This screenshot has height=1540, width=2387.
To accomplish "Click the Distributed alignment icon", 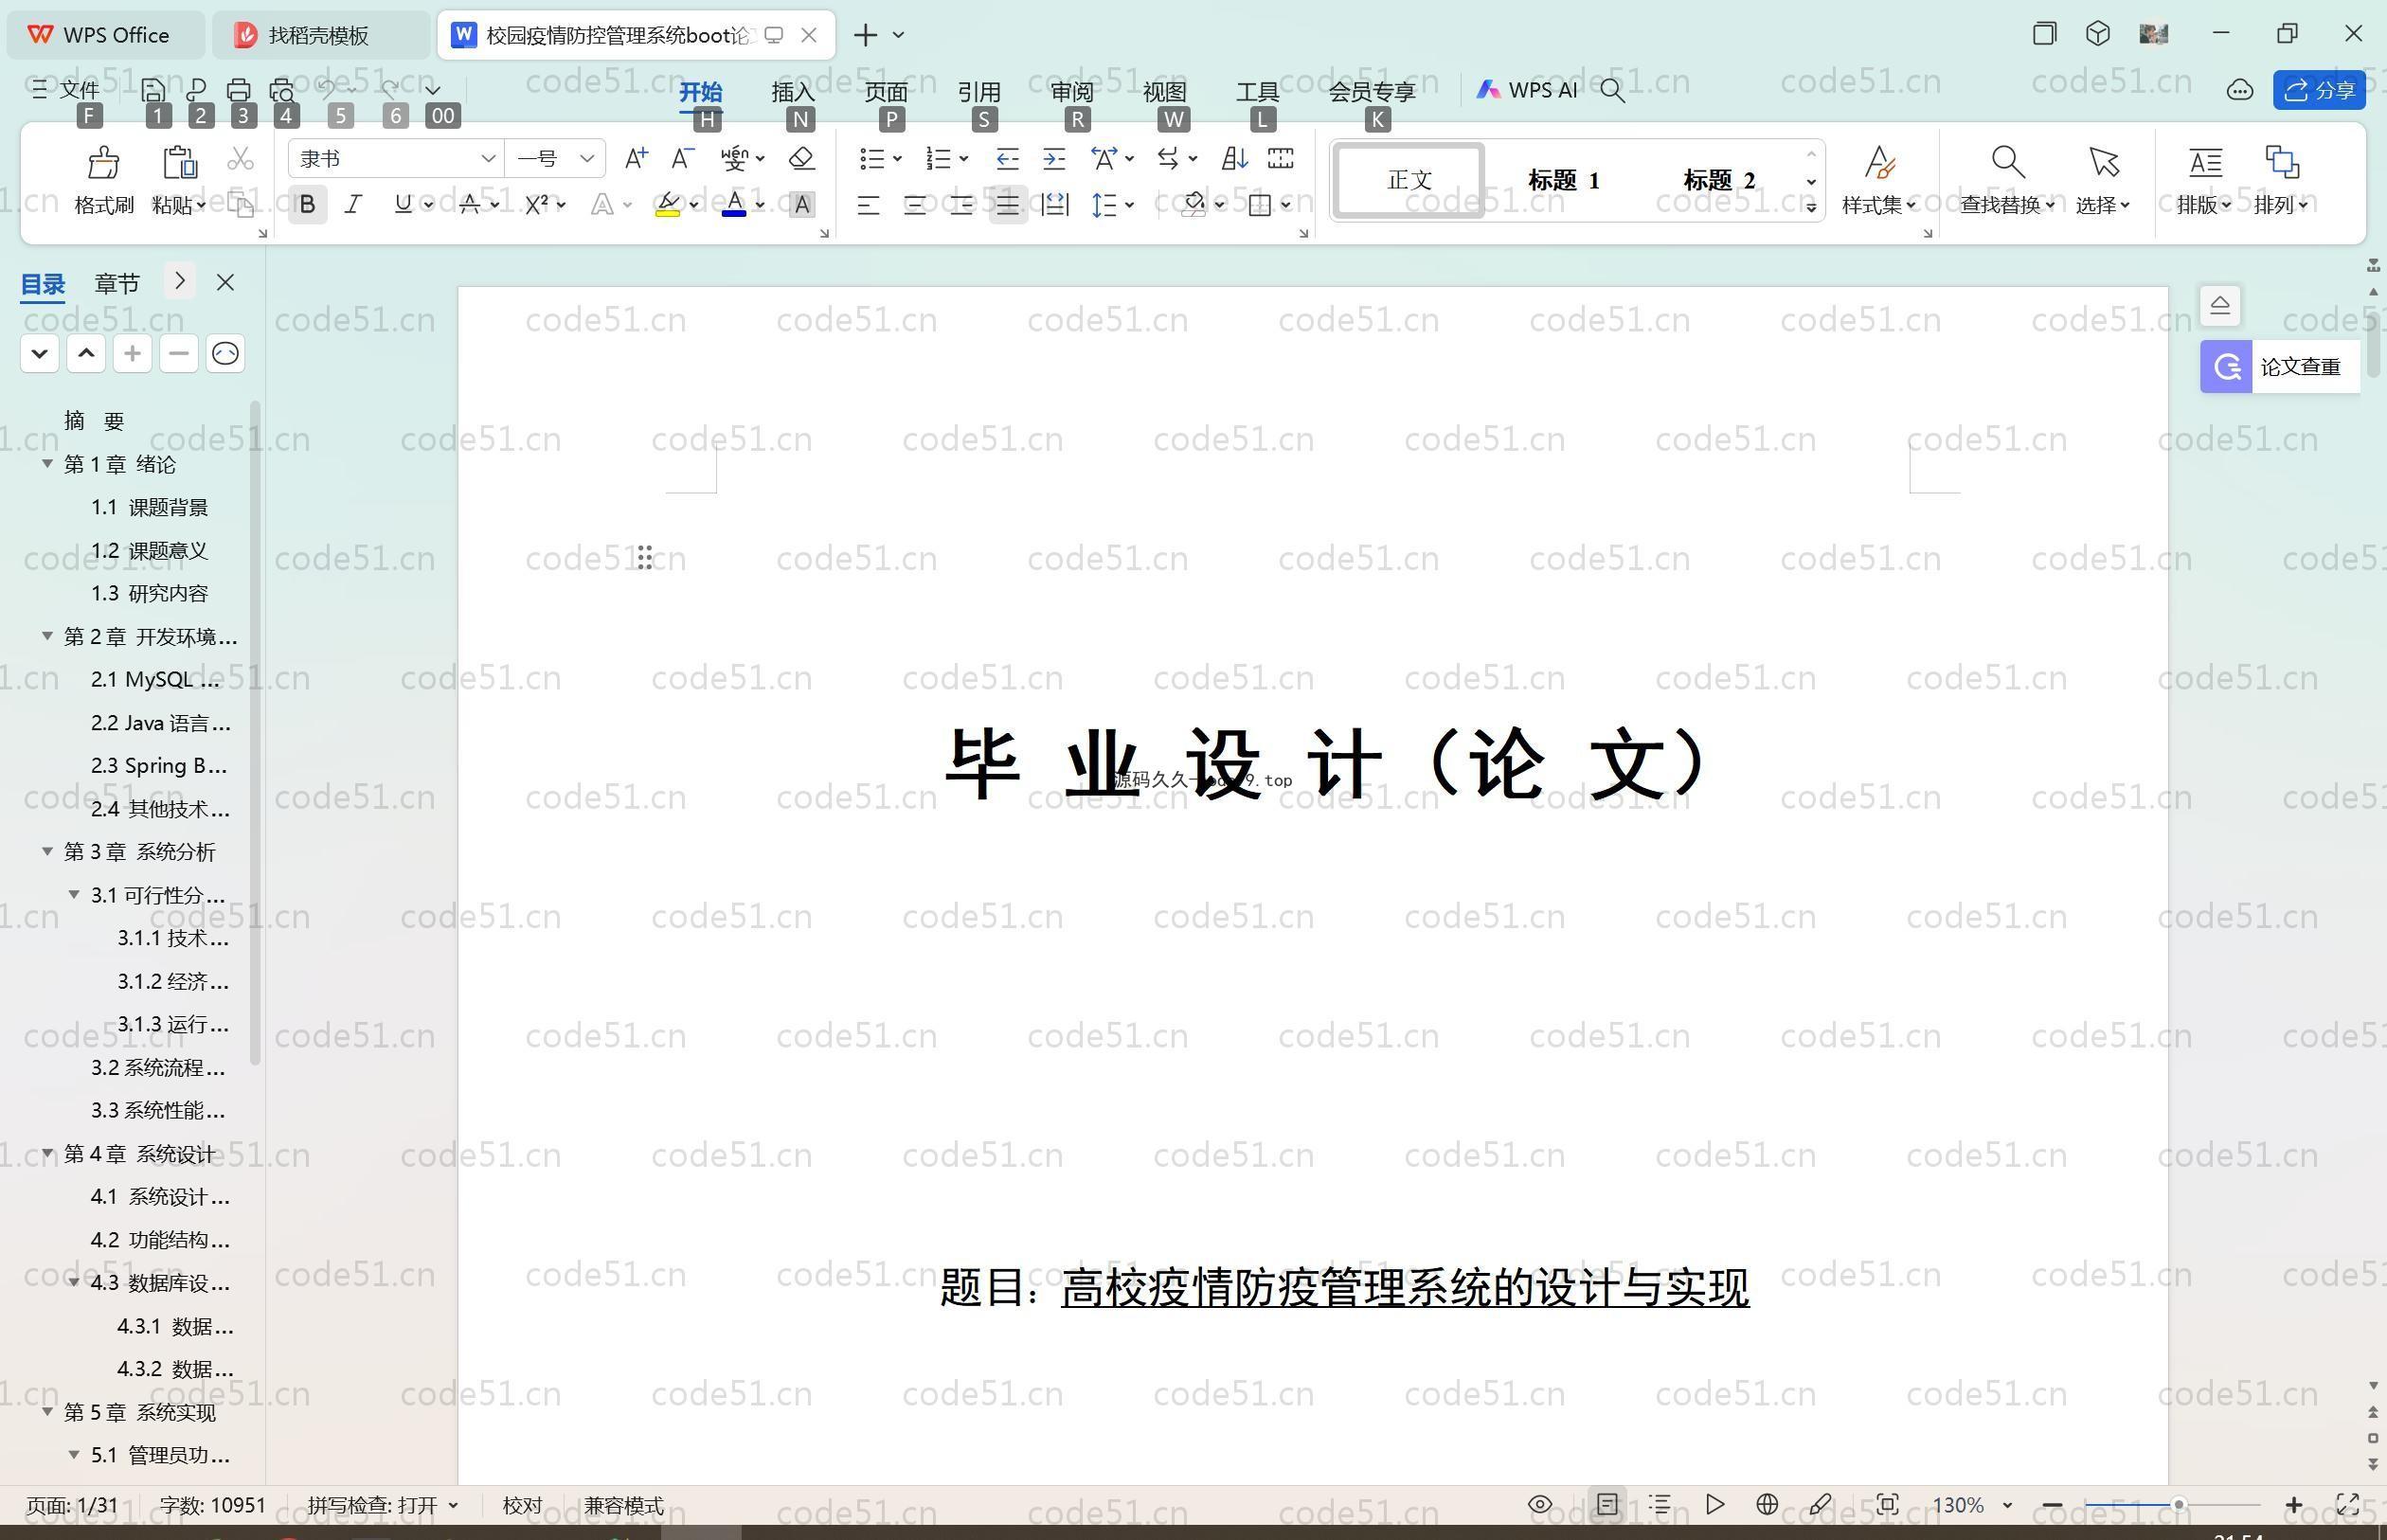I will [x=1055, y=206].
